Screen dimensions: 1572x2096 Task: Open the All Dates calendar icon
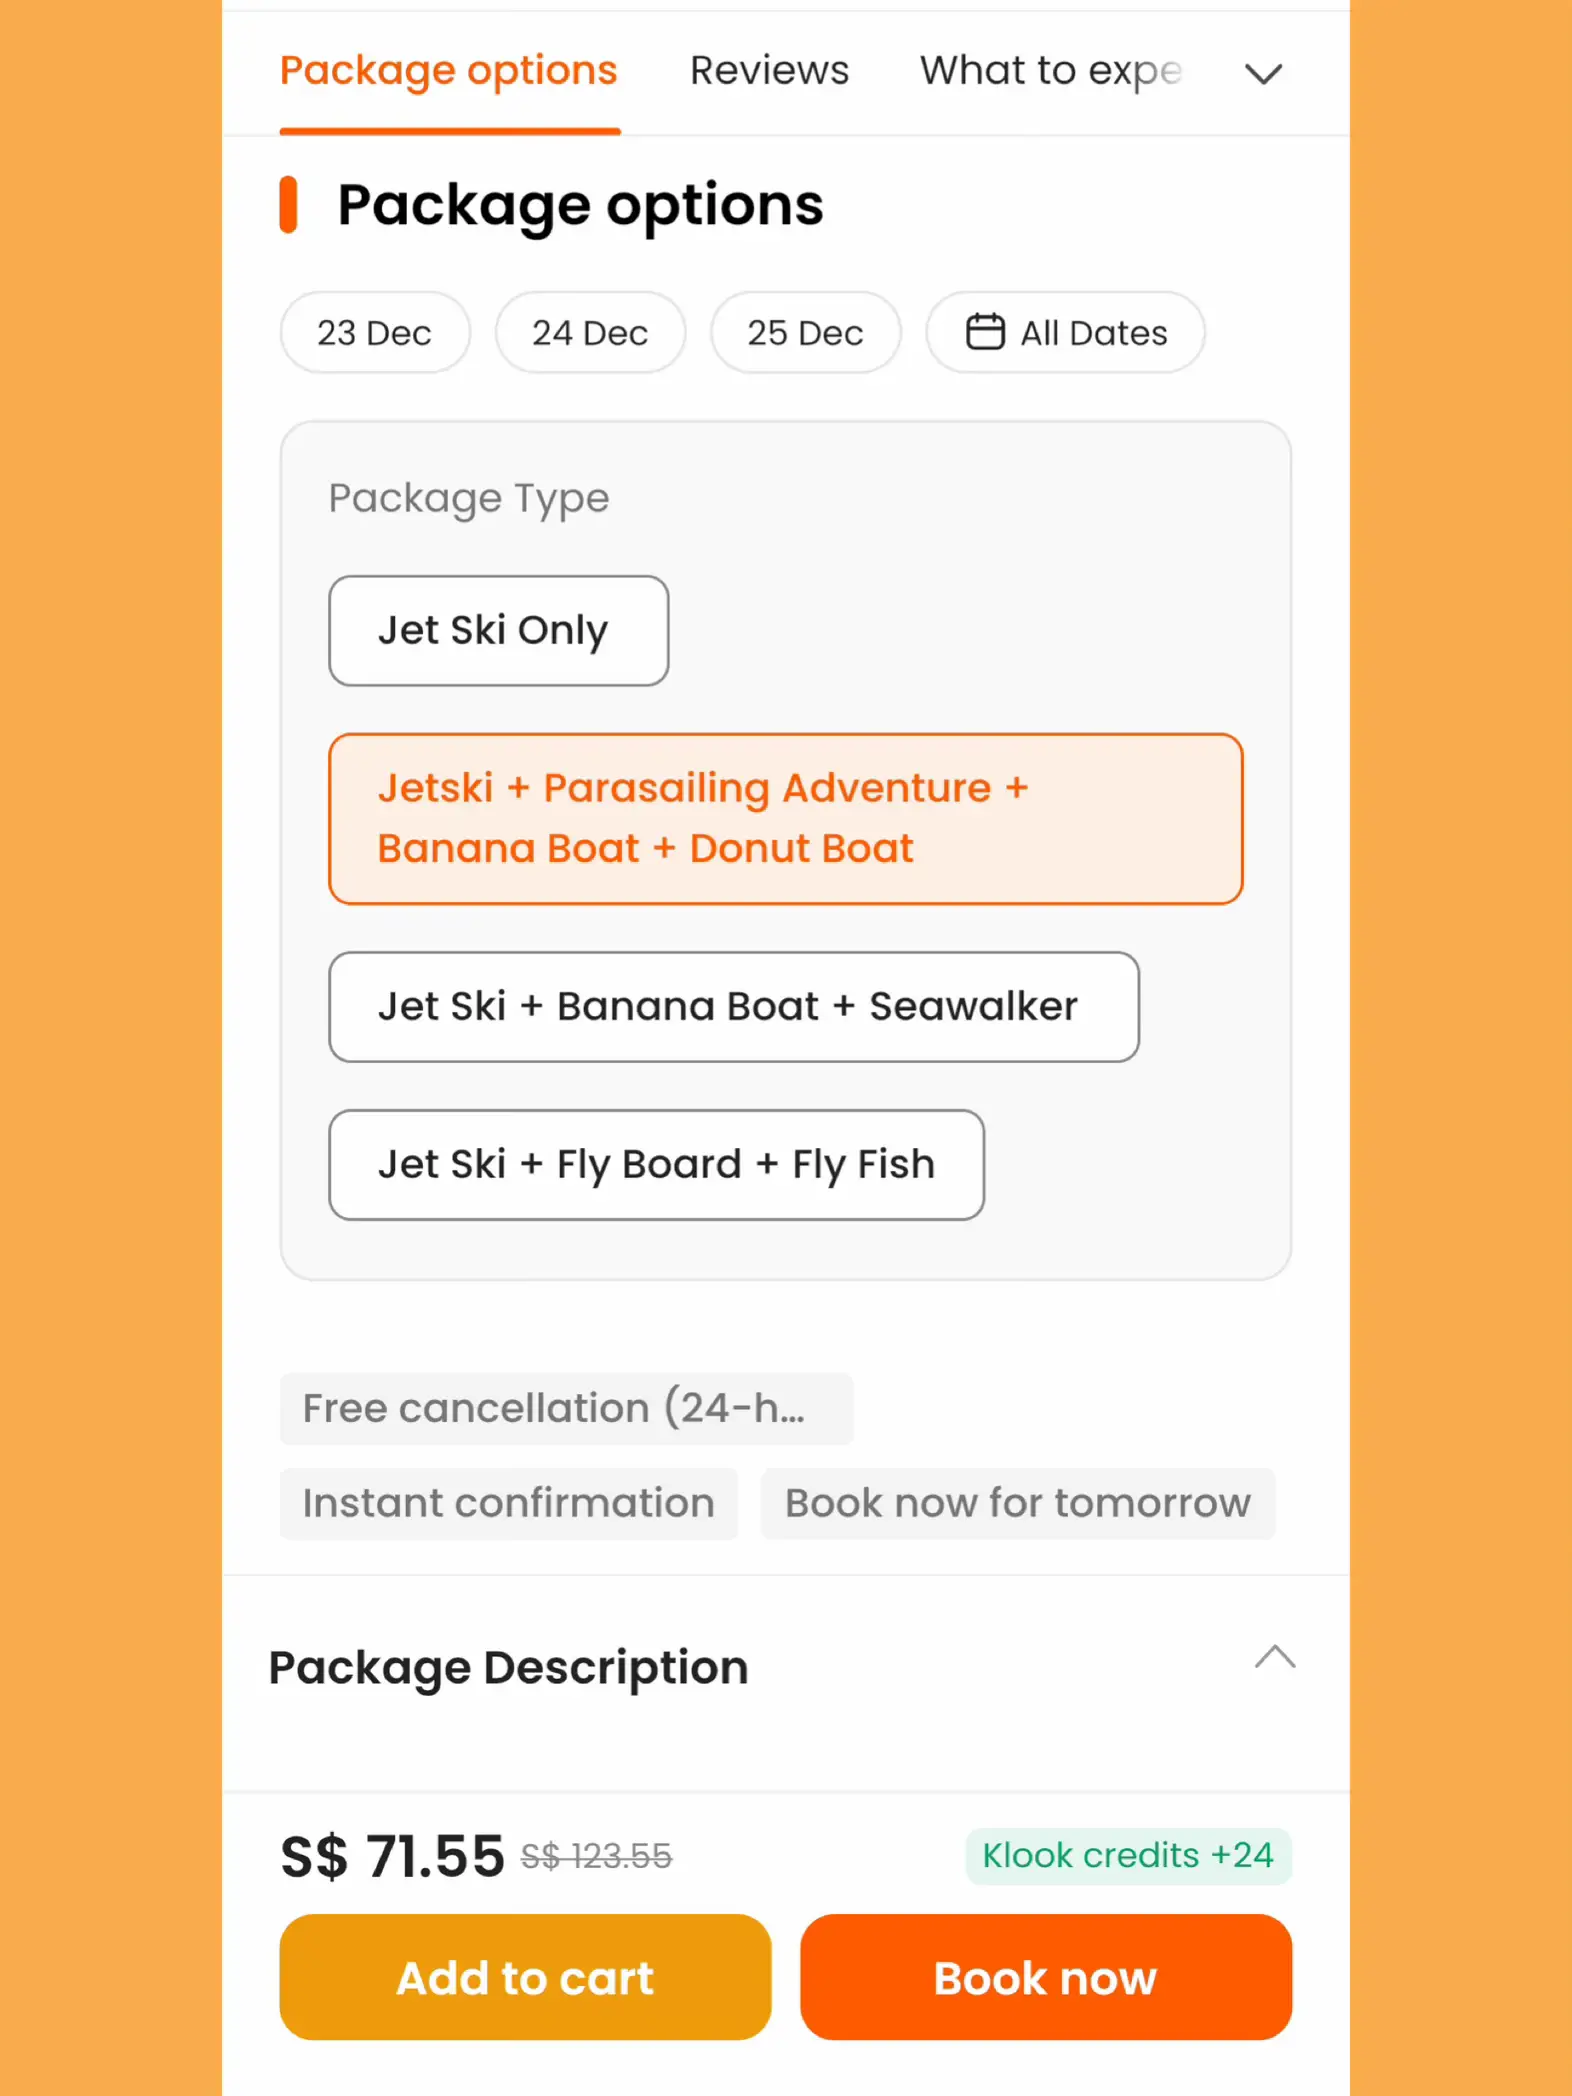[985, 332]
